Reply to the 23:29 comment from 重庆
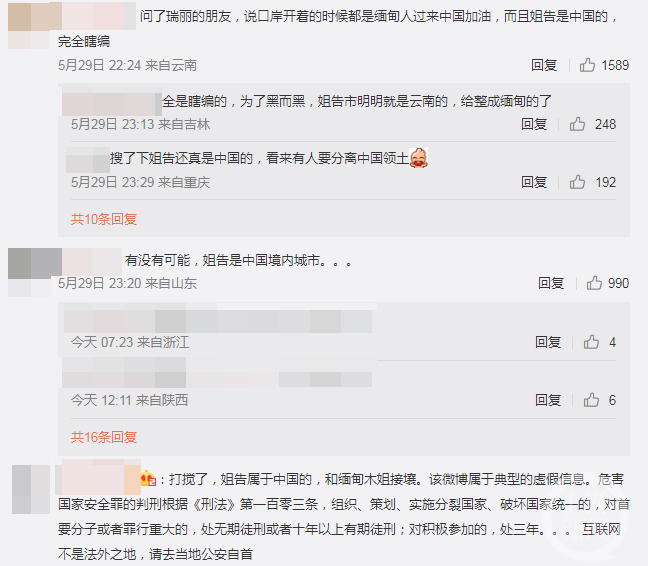This screenshot has height=566, width=648. 534,182
